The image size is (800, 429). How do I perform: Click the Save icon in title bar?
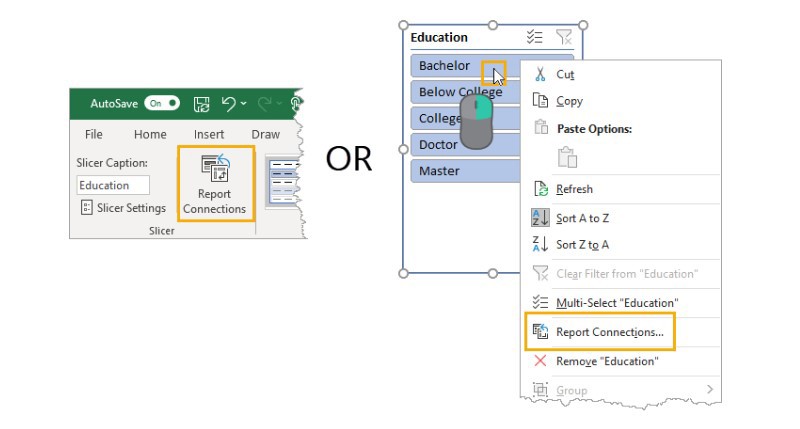(202, 104)
